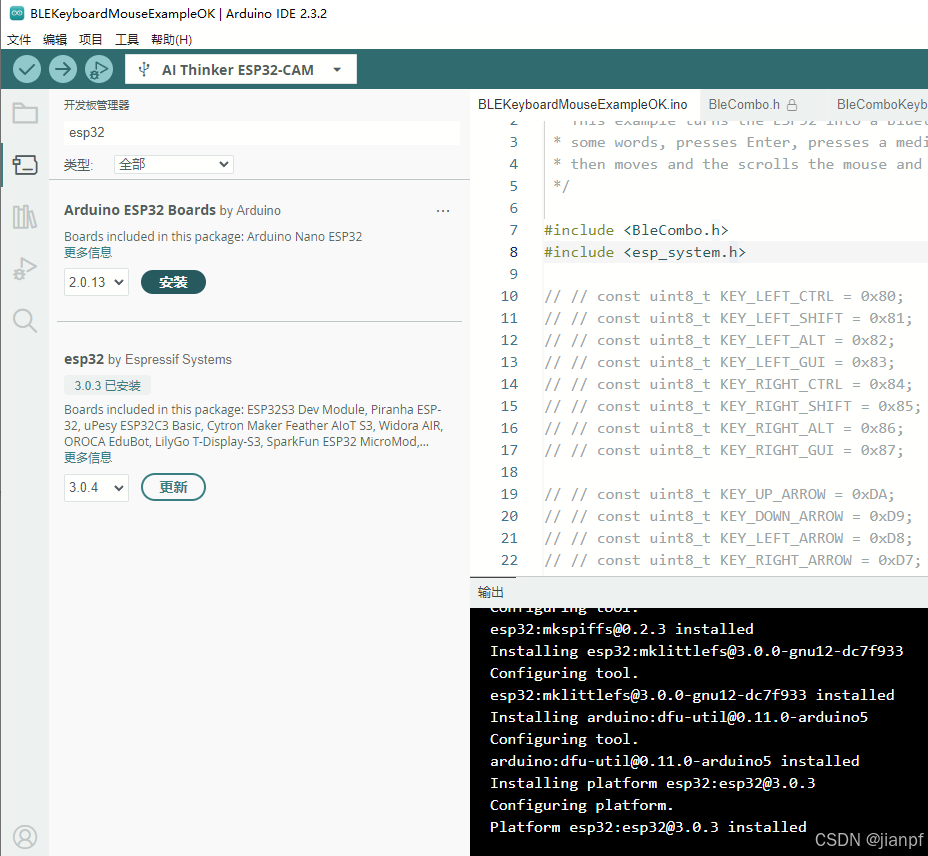Toggle the Boards Manager sidebar icon
This screenshot has height=856, width=928.
[x=25, y=165]
